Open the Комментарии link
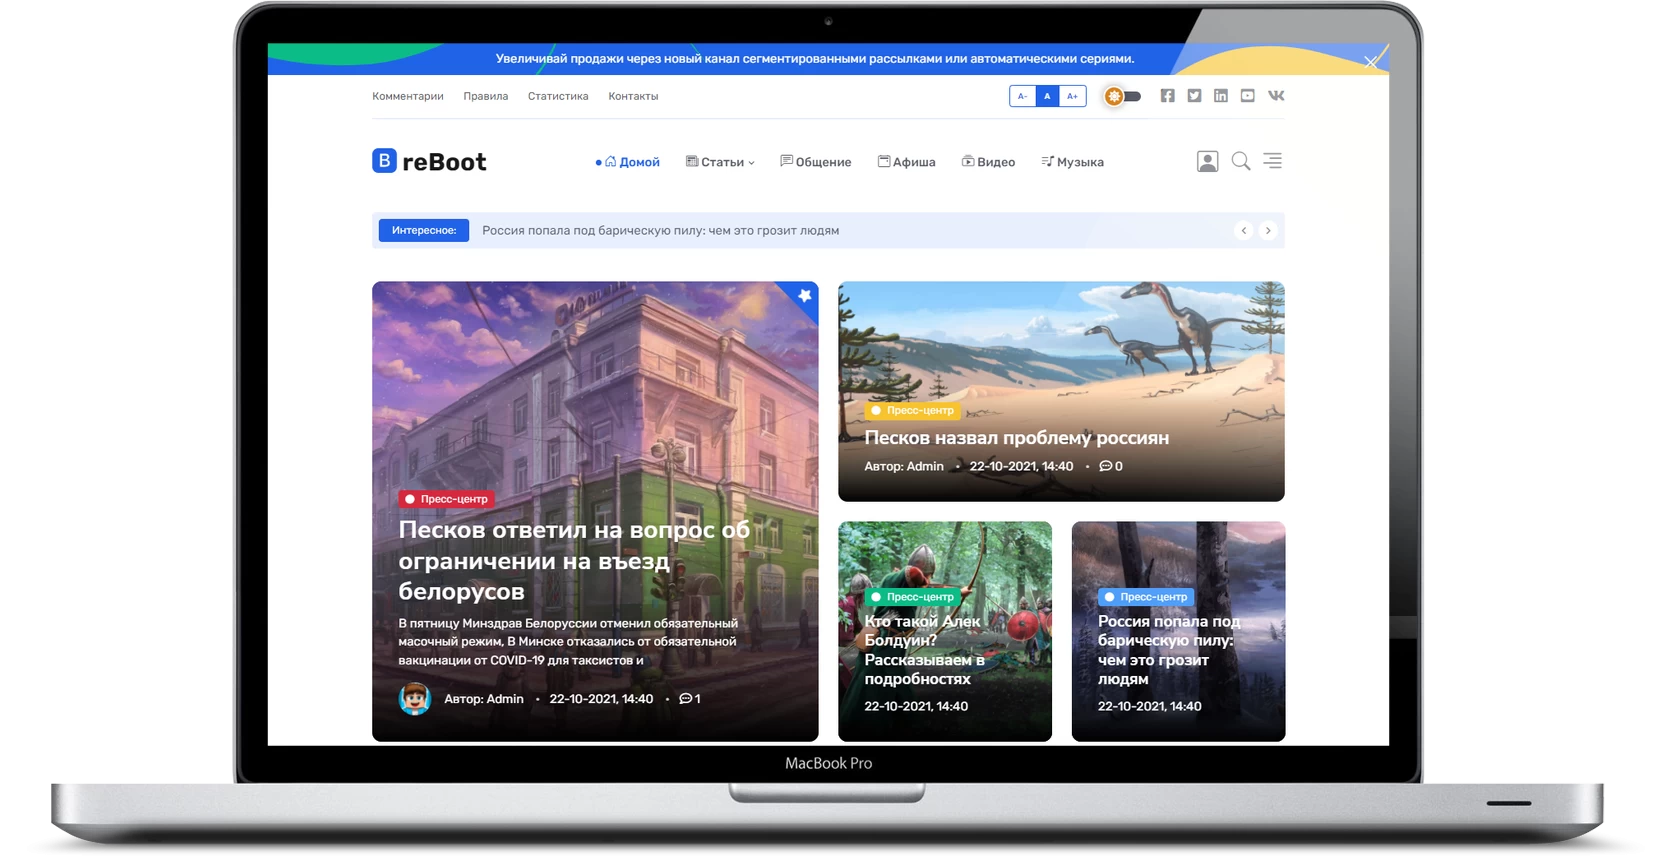The width and height of the screenshot is (1673, 858). click(x=408, y=96)
